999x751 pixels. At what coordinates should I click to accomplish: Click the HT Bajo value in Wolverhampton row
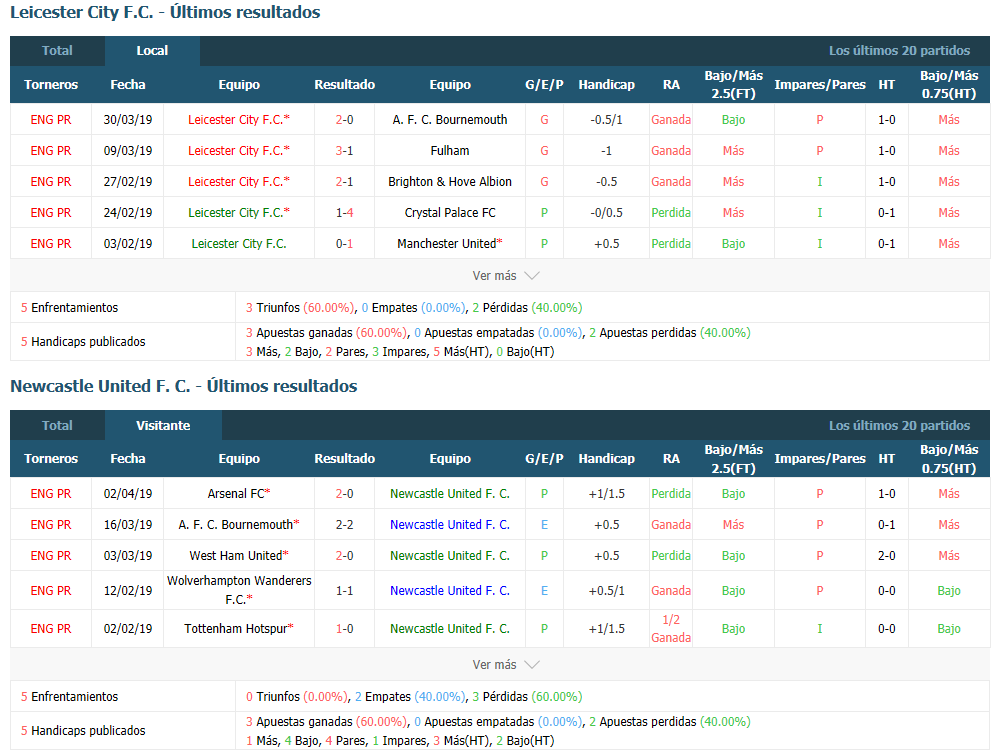click(949, 590)
